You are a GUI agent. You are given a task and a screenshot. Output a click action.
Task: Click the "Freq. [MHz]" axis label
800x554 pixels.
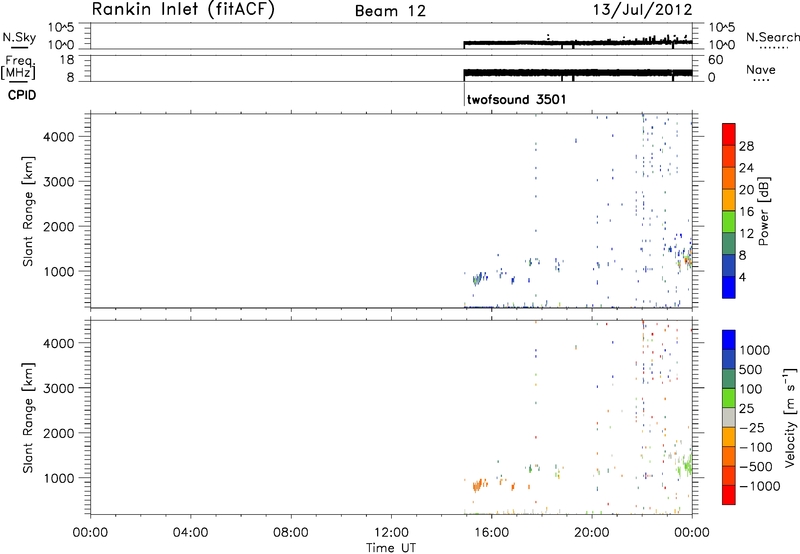[19, 68]
